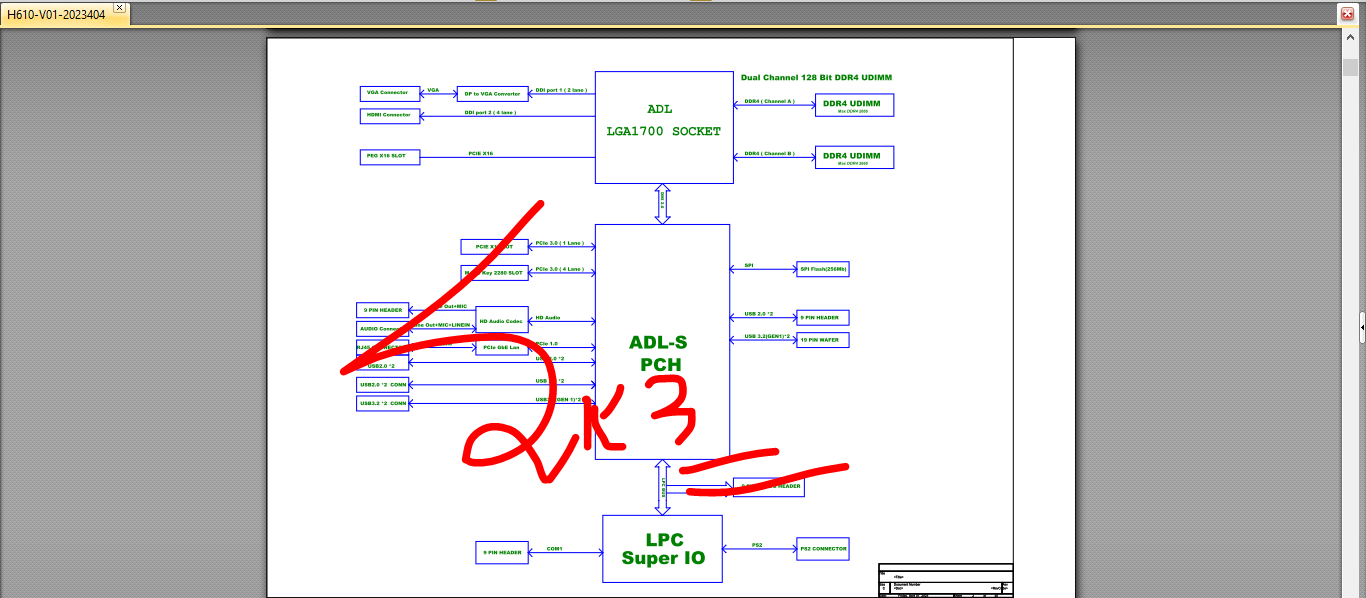Click the PEG X16 SLOT box
Image resolution: width=1366 pixels, height=598 pixels.
(389, 157)
